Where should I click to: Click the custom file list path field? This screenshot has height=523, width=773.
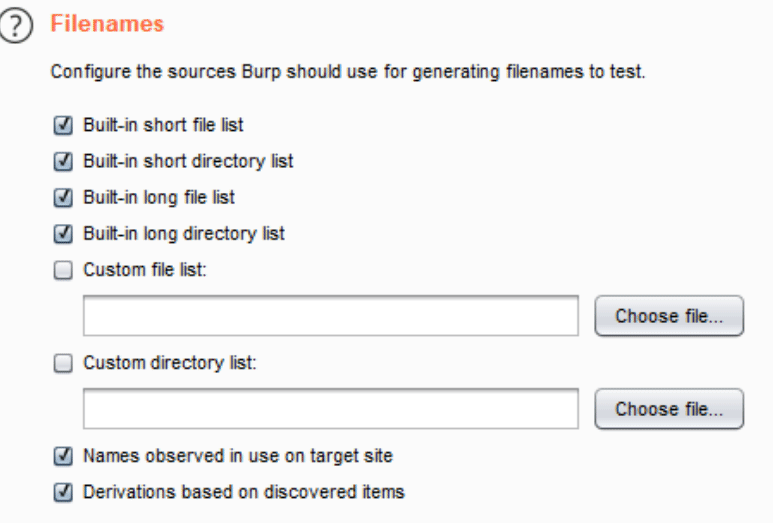click(x=331, y=316)
